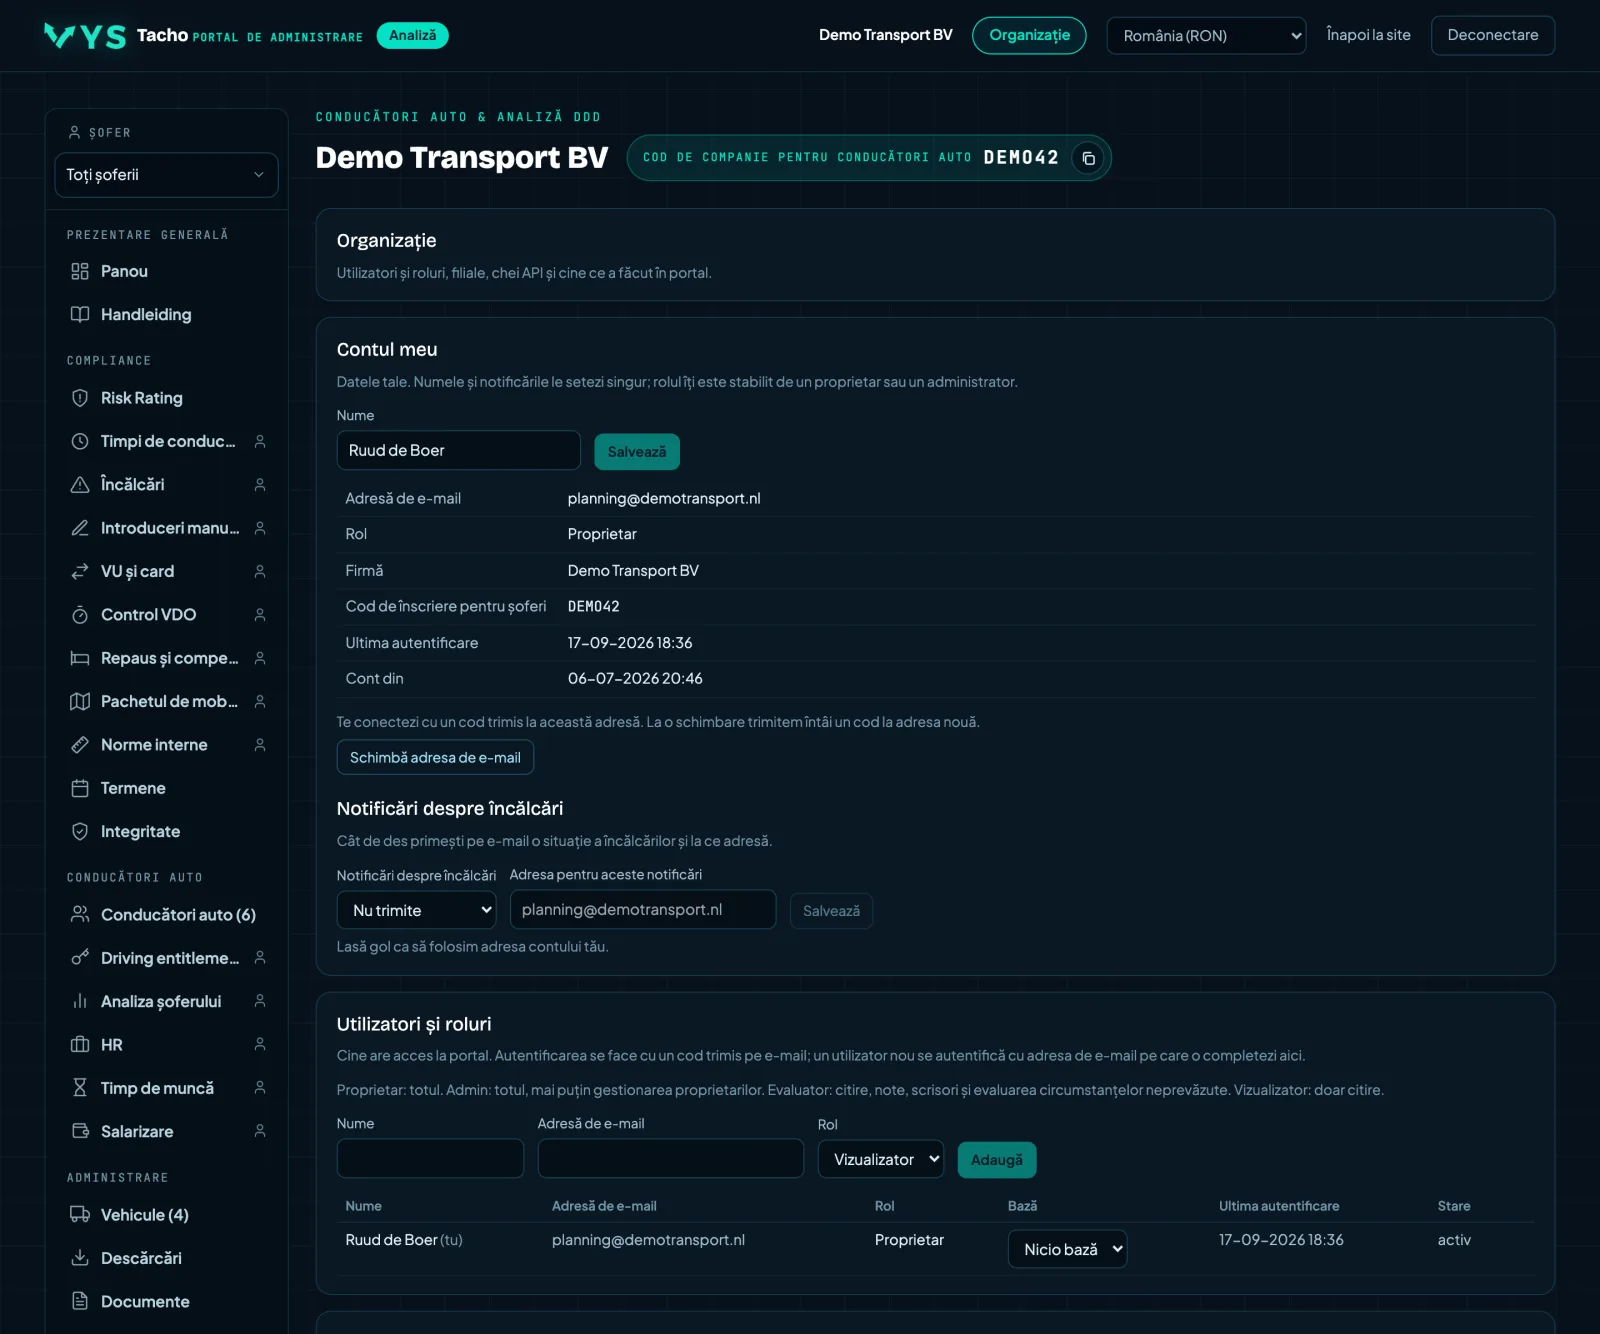Click the notification address field
The height and width of the screenshot is (1334, 1600).
[x=643, y=909]
